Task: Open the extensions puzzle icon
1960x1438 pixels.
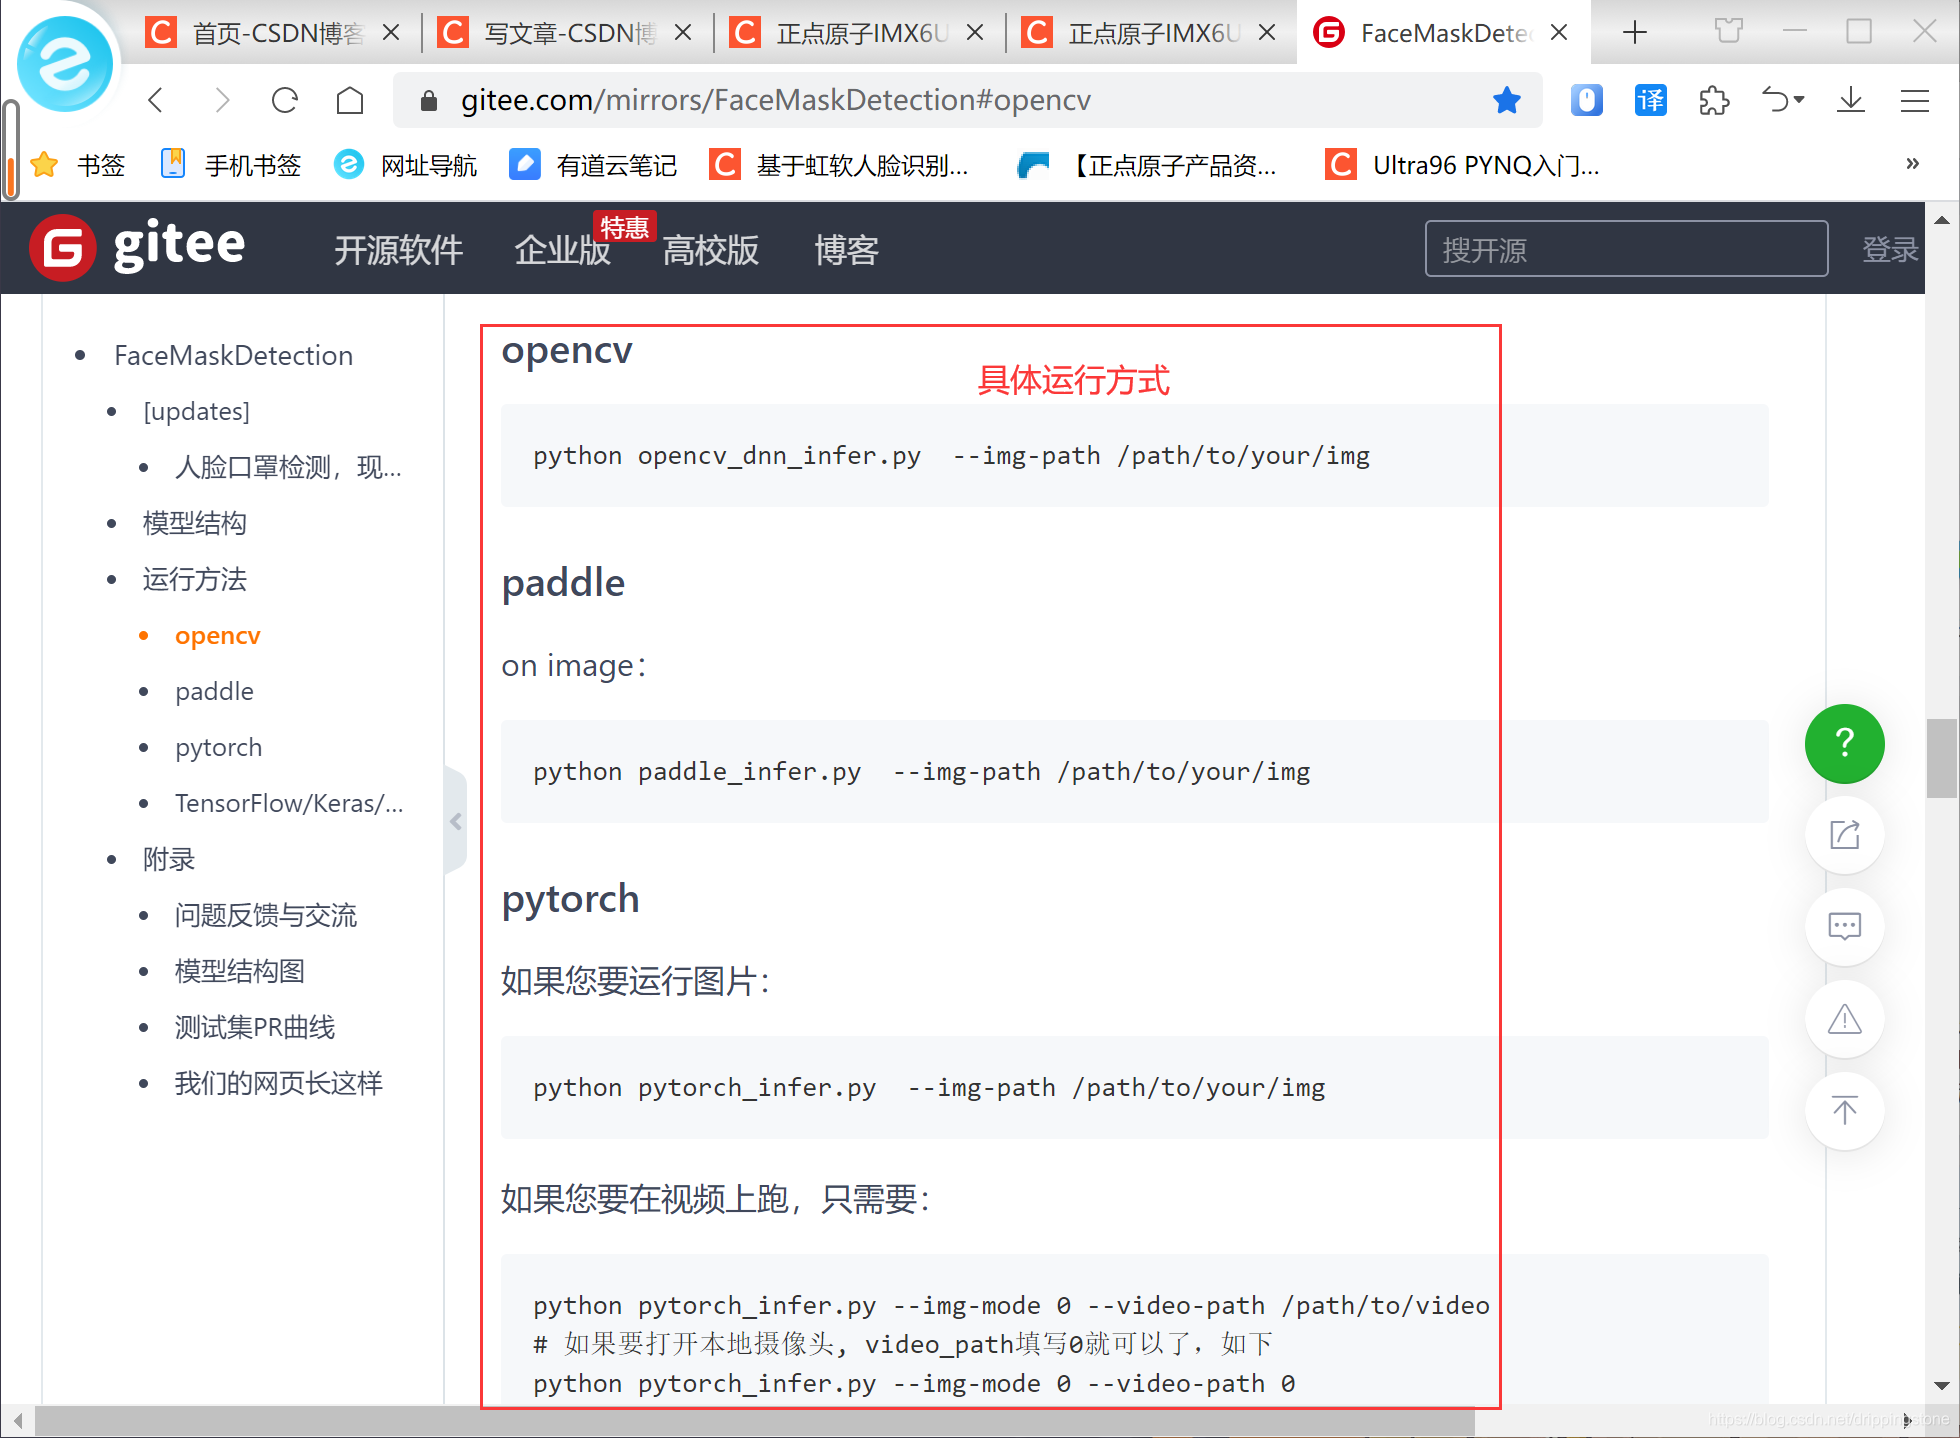Action: [x=1714, y=100]
